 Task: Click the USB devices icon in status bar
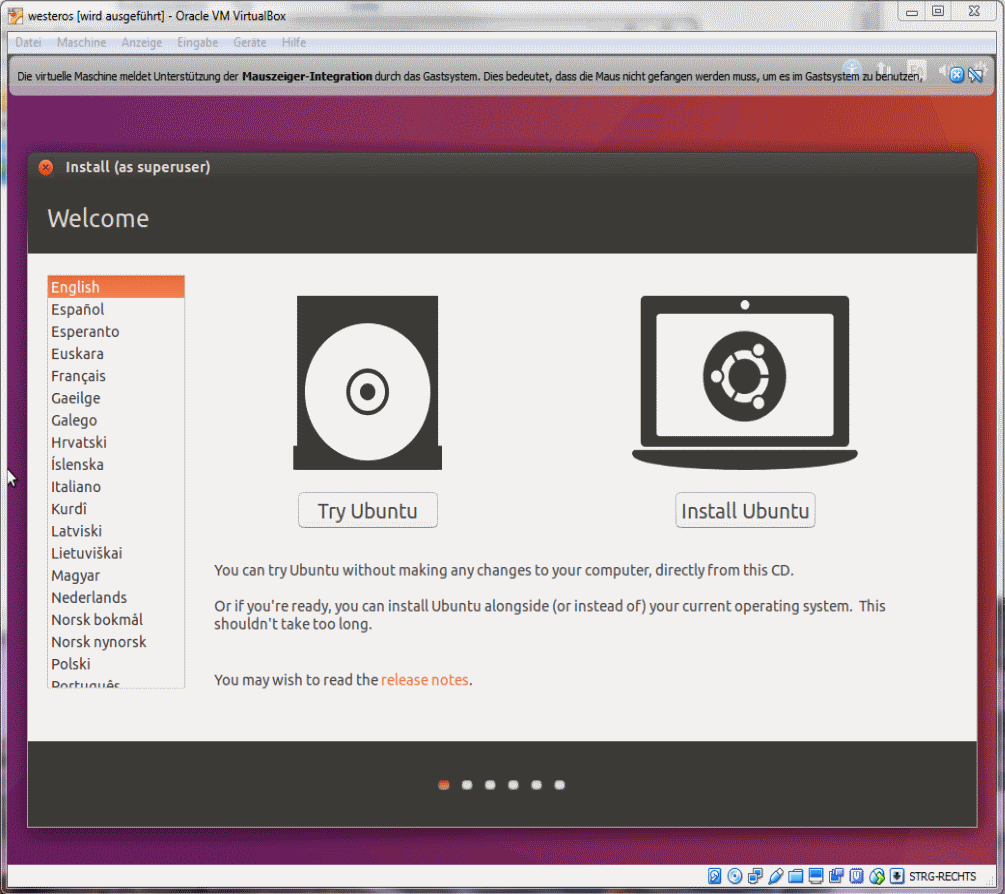(x=776, y=876)
